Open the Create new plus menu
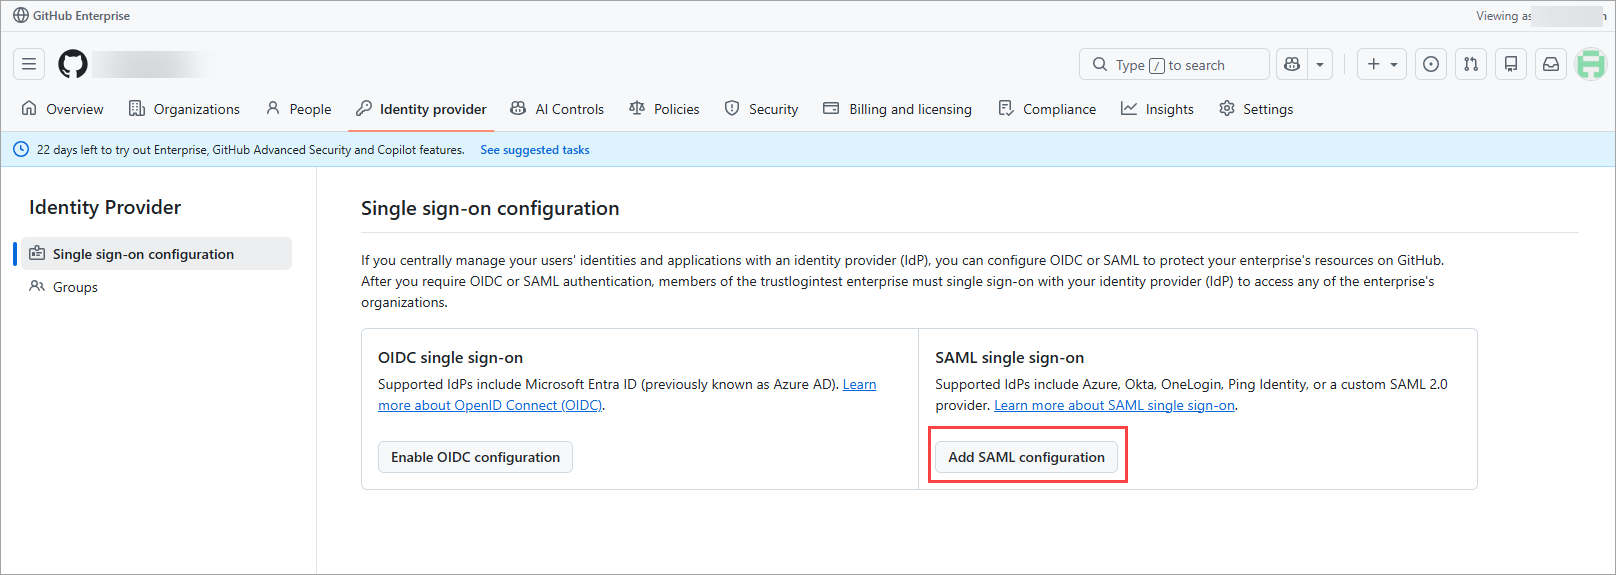 pyautogui.click(x=1382, y=64)
